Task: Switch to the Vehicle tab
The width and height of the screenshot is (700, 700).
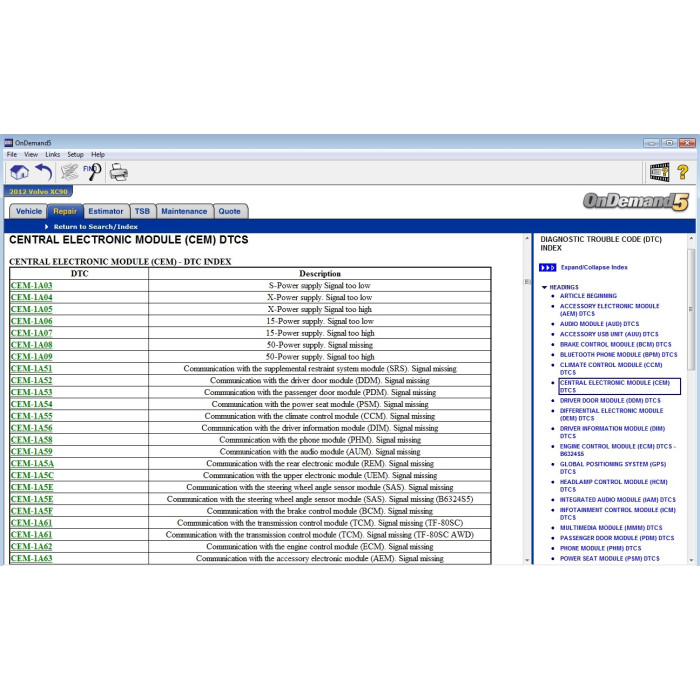Action: [29, 211]
